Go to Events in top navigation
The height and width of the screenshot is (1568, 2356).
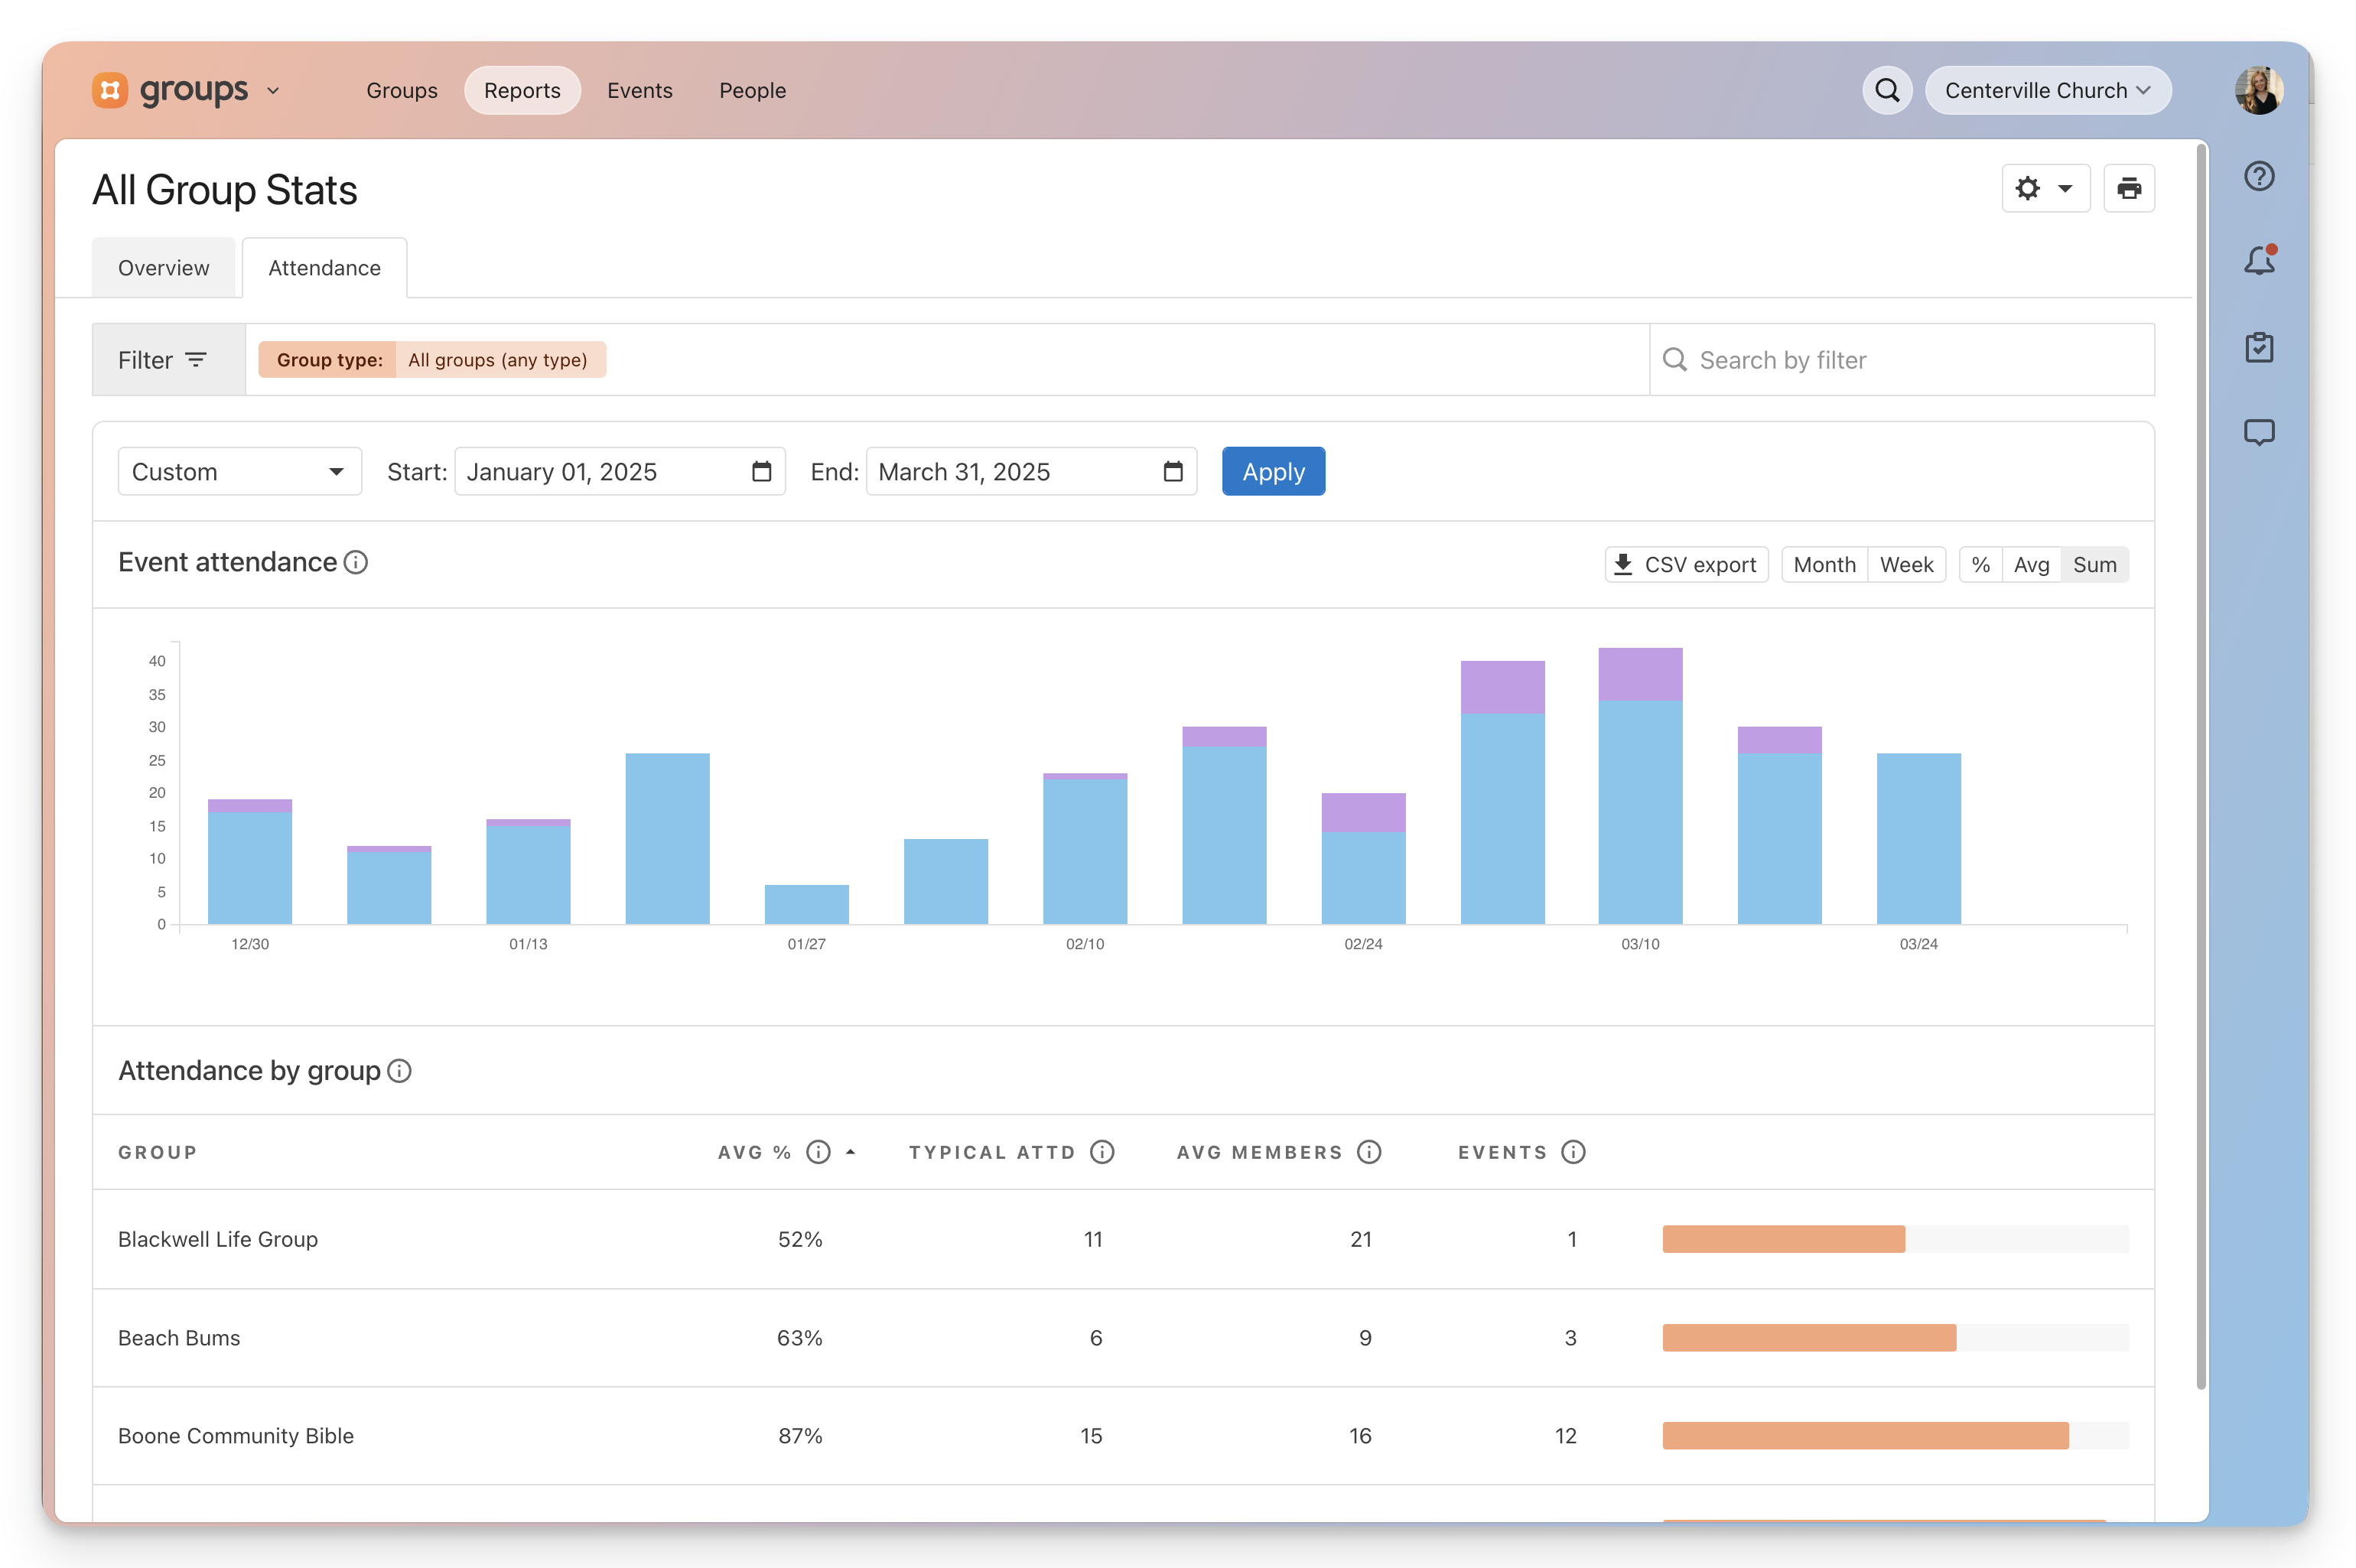[640, 90]
